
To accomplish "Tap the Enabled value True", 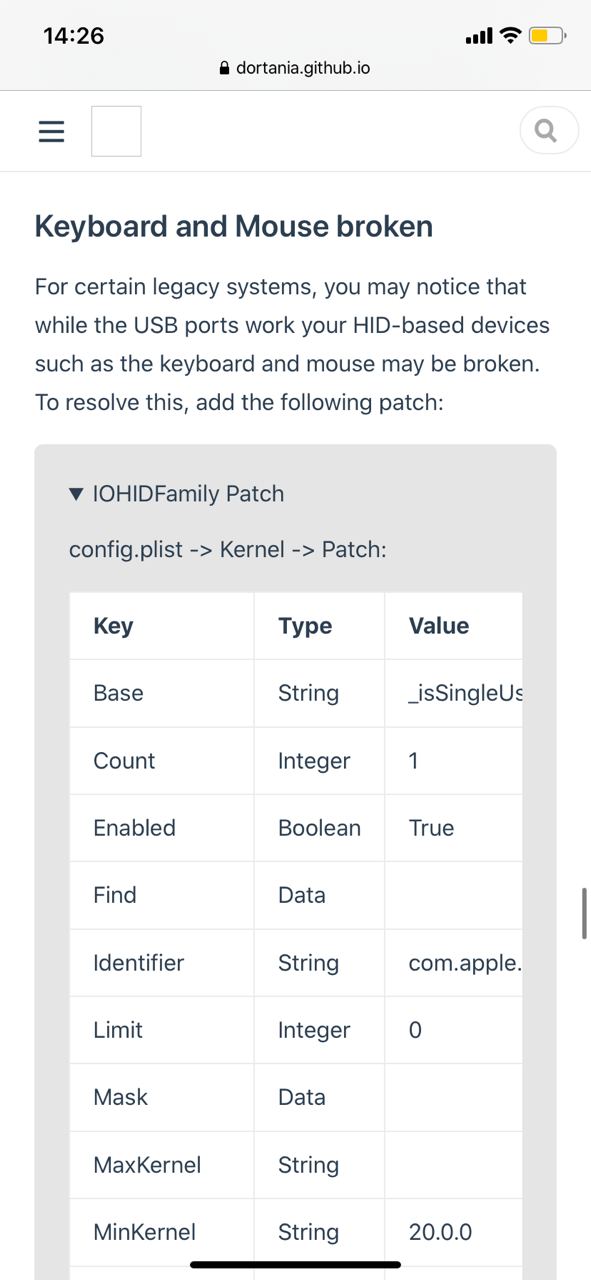I will point(432,828).
